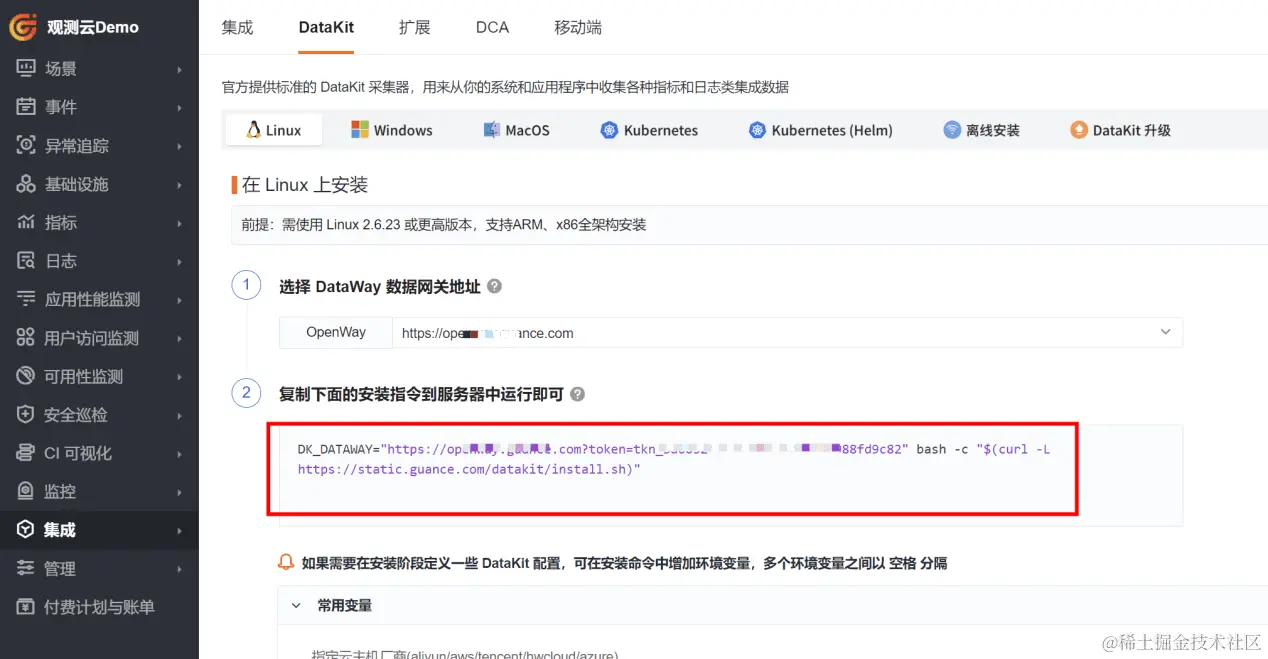Click the bell icon beside 环境变量 note
The width and height of the screenshot is (1268, 659).
tap(286, 563)
